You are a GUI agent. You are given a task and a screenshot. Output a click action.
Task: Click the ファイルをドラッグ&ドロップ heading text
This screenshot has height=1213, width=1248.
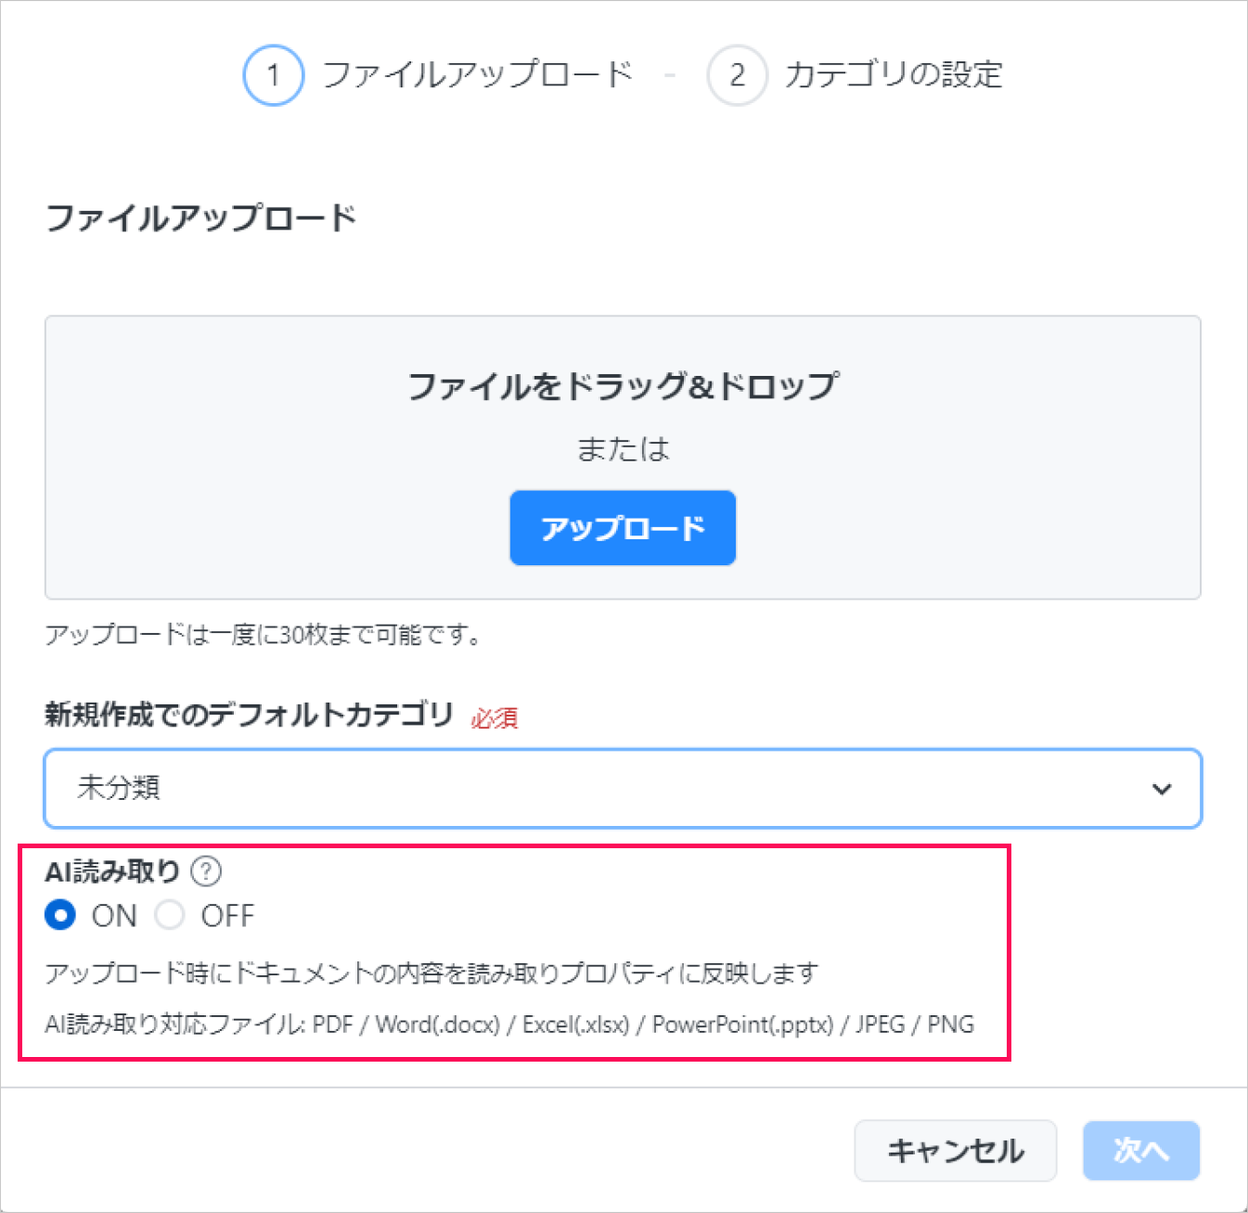point(623,386)
